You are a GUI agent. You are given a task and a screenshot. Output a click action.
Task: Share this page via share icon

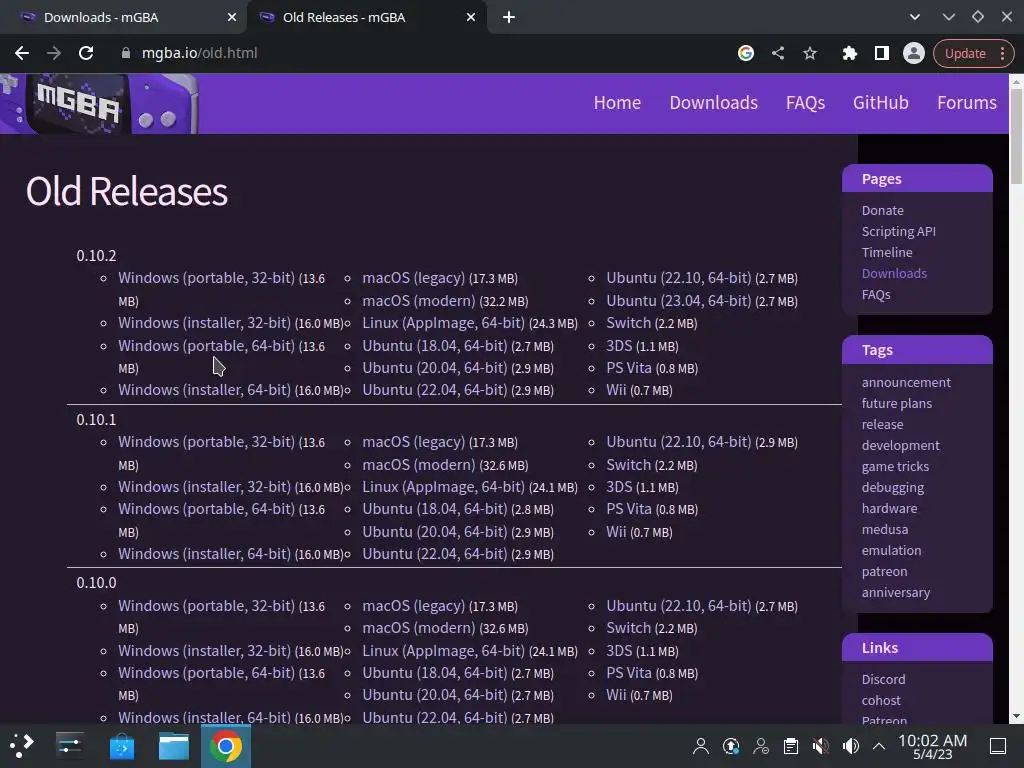pyautogui.click(x=778, y=53)
